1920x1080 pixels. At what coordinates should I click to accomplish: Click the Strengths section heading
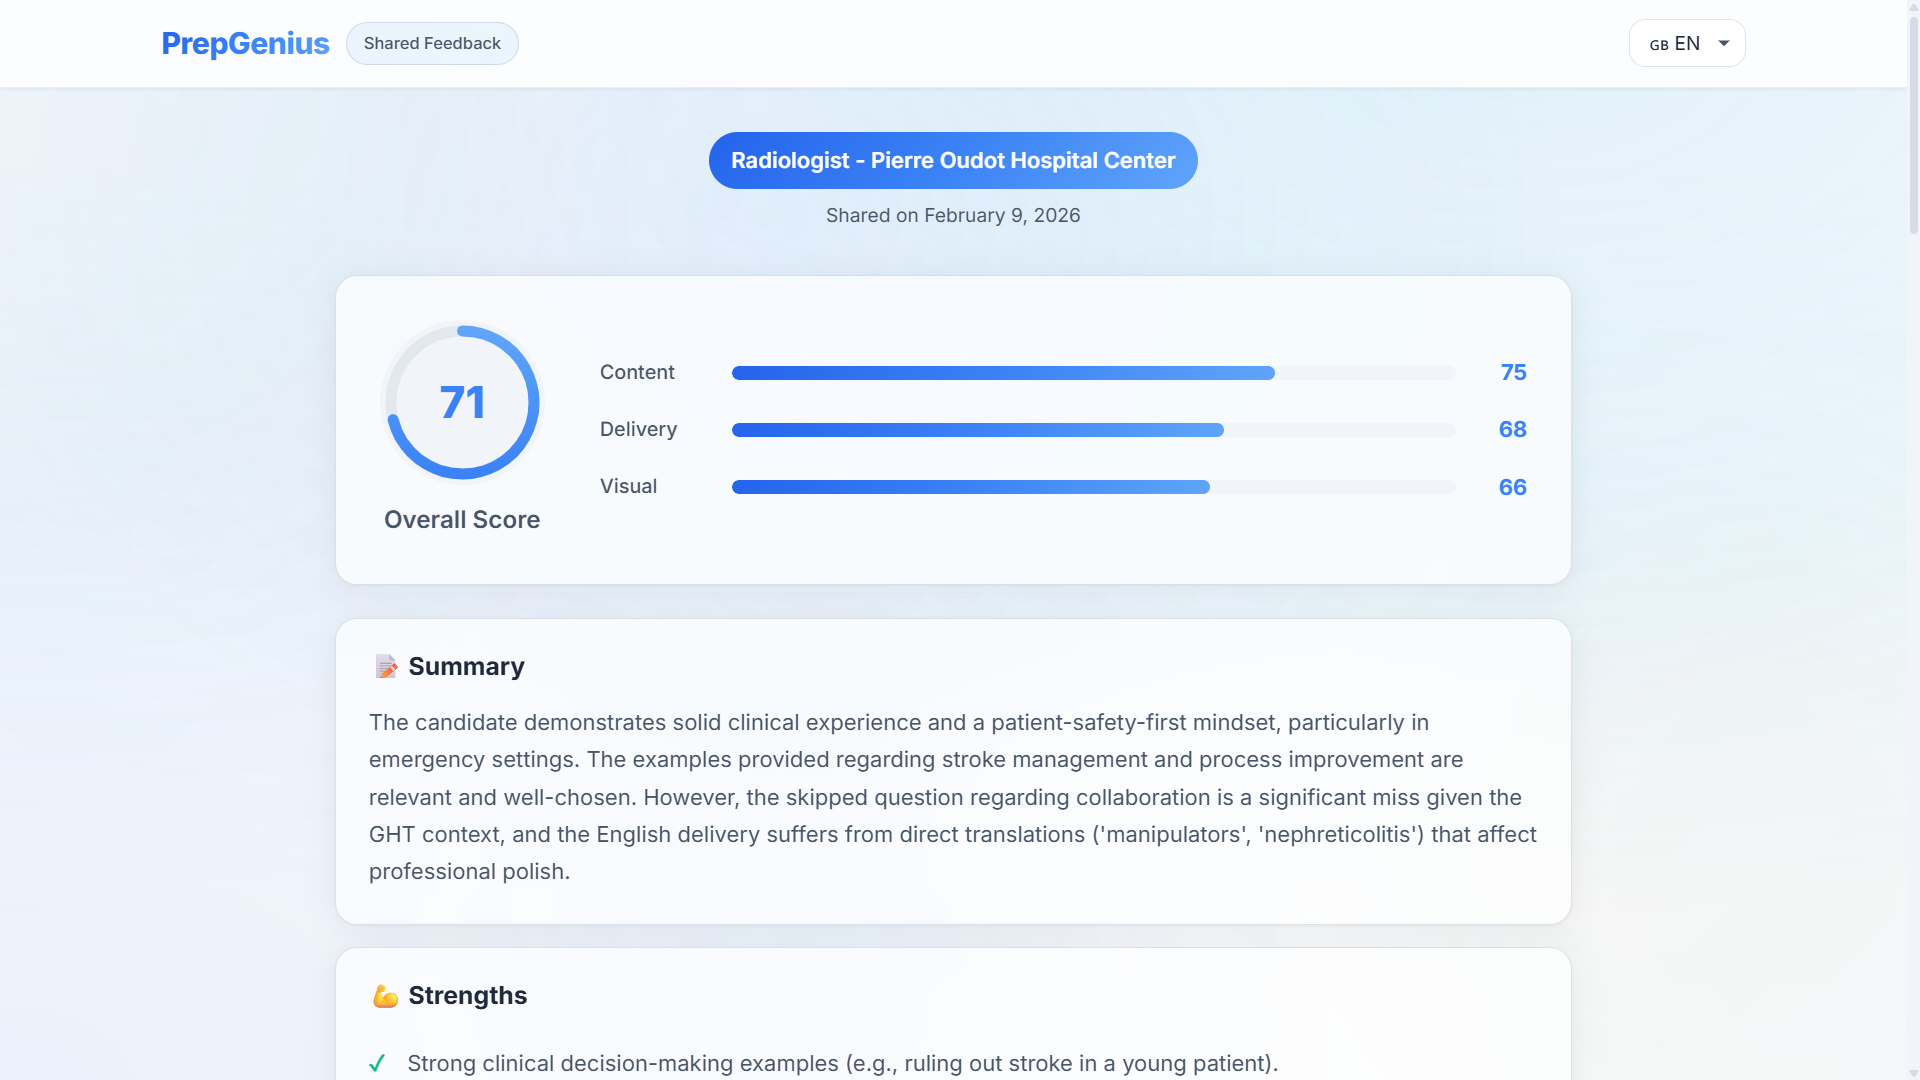click(467, 995)
